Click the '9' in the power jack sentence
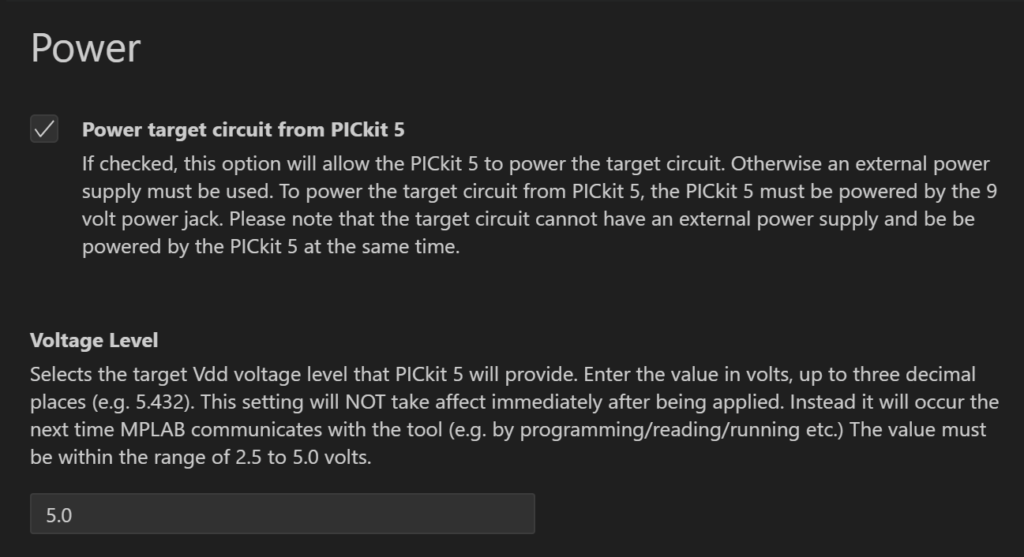1024x557 pixels. pyautogui.click(x=991, y=190)
